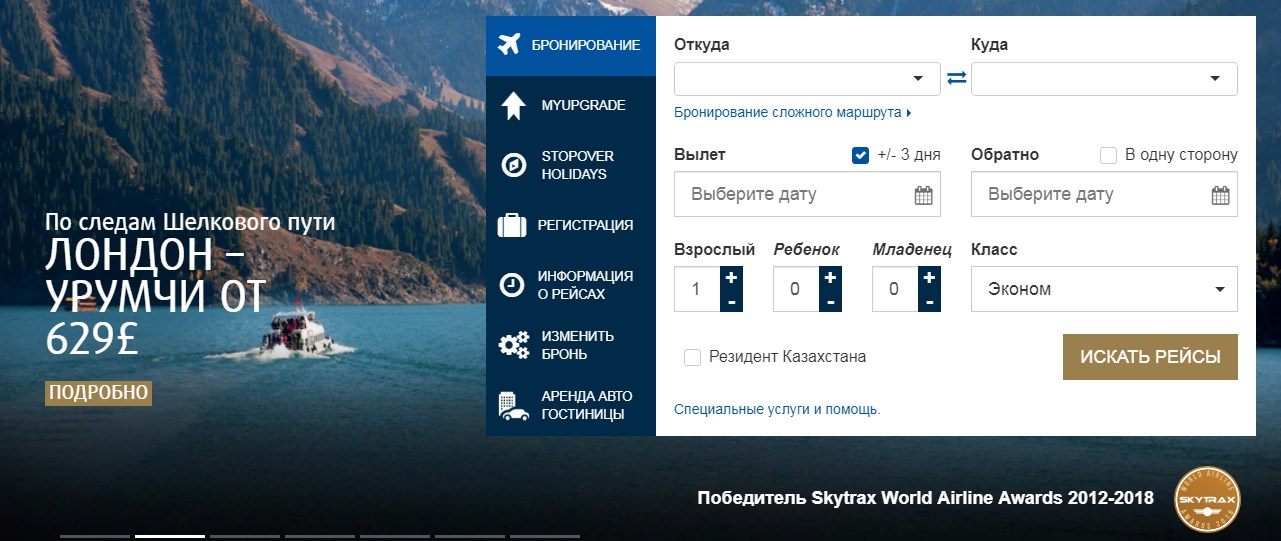Enable the В одну сторону checkbox
The width and height of the screenshot is (1281, 541).
click(1108, 155)
